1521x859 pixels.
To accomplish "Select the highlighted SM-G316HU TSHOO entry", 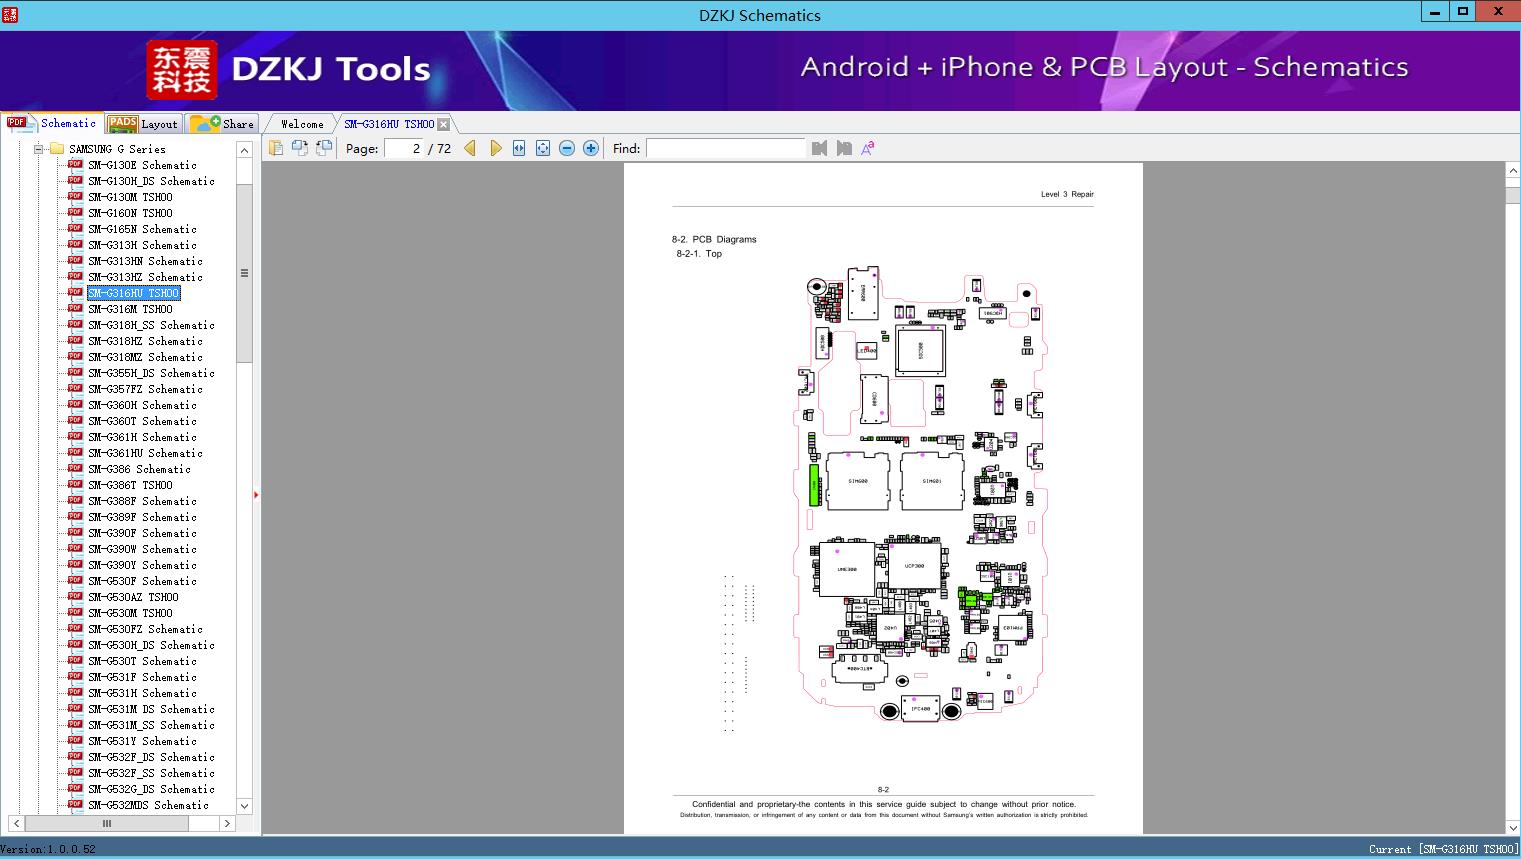I will [134, 293].
